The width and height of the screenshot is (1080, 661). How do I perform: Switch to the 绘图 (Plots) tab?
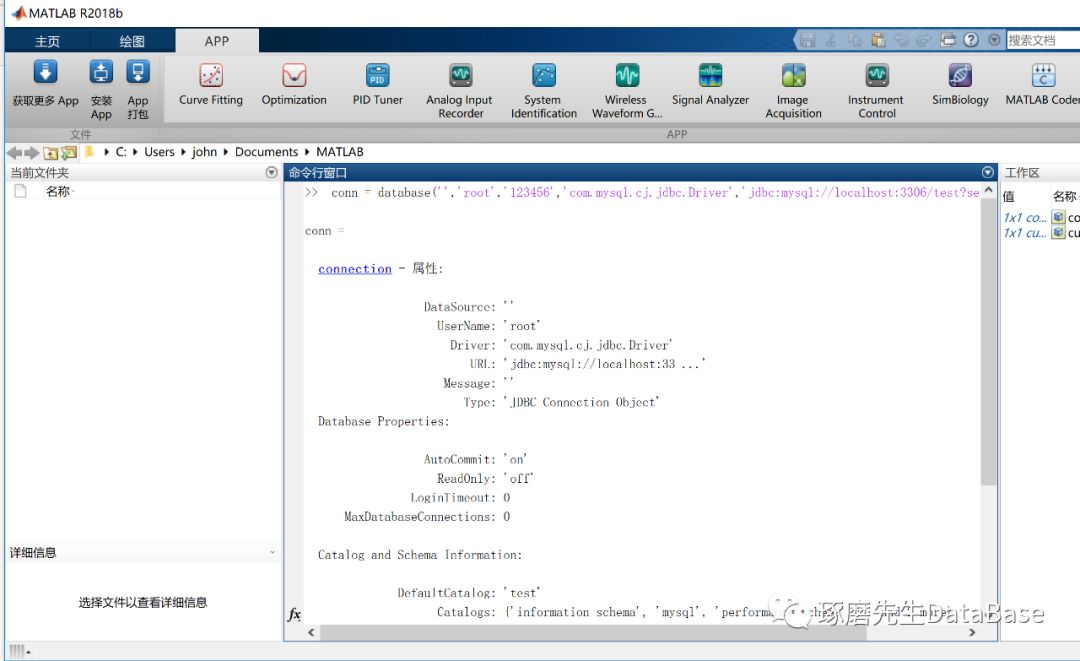[132, 41]
